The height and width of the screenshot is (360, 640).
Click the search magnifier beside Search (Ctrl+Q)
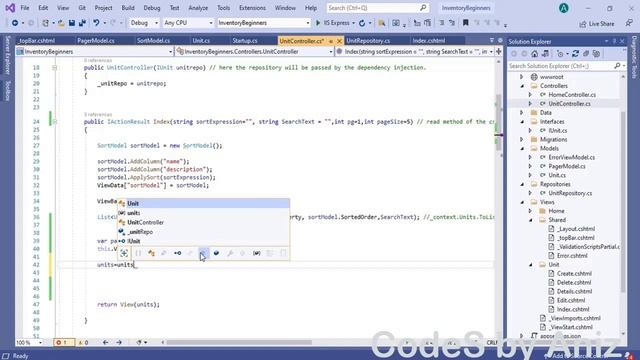coord(423,8)
